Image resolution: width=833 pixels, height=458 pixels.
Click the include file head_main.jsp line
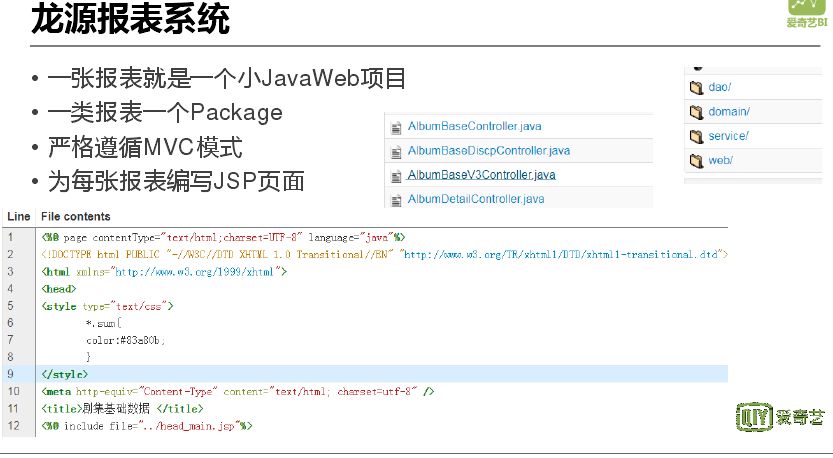147,426
